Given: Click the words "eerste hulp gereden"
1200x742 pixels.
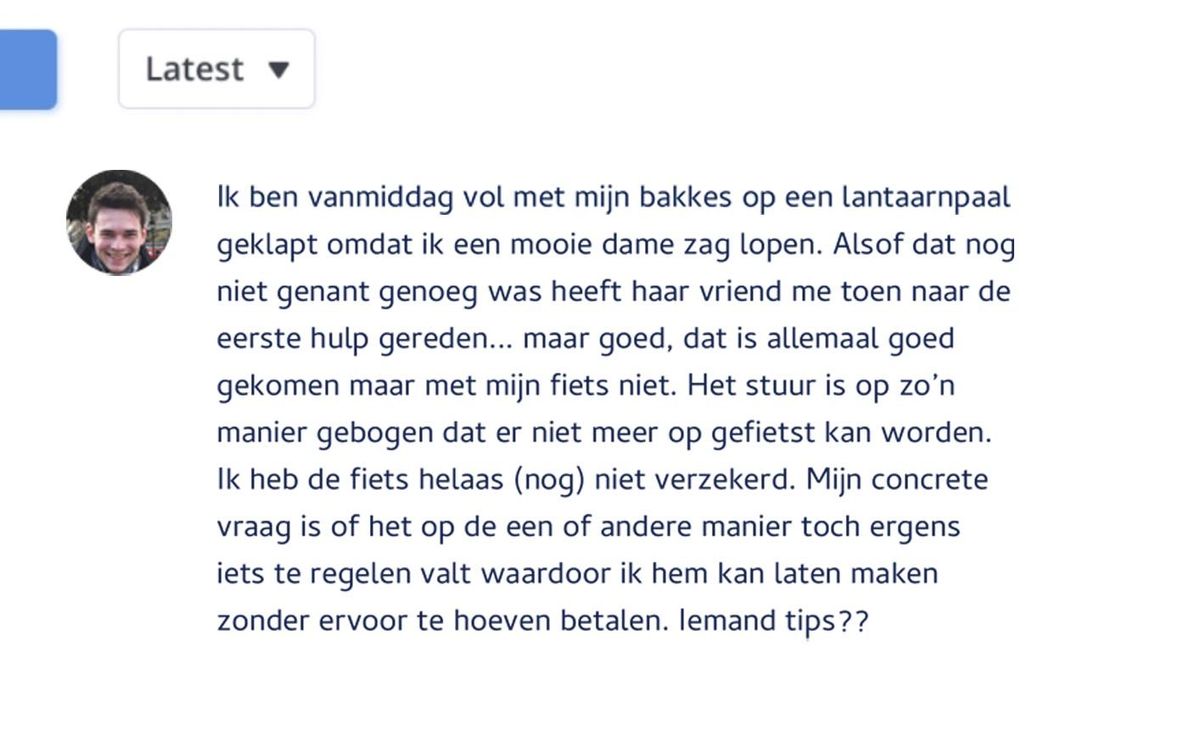Looking at the screenshot, I should click(353, 338).
